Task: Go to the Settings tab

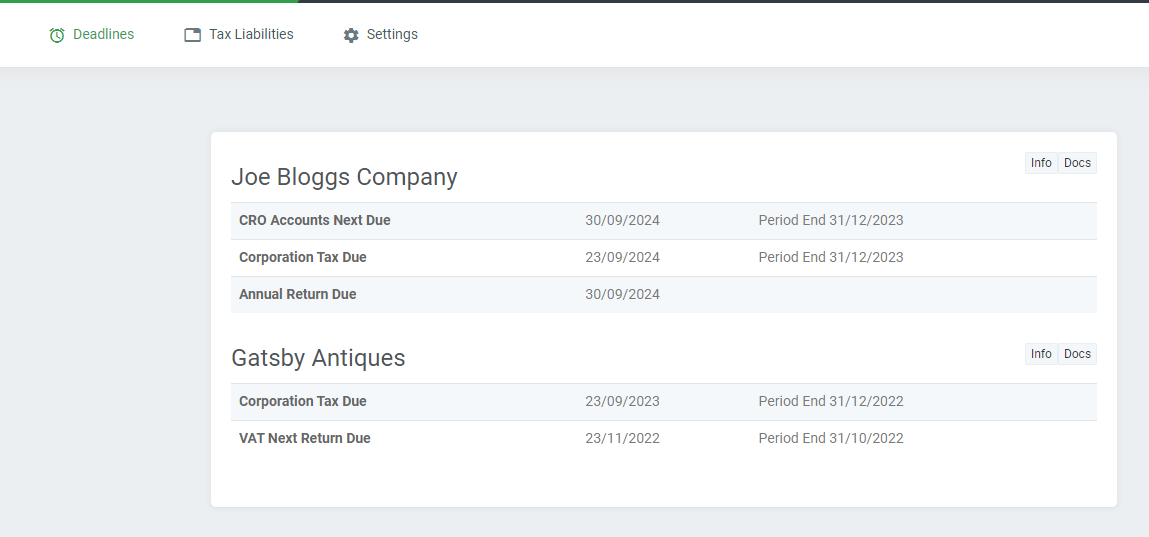Action: 380,34
